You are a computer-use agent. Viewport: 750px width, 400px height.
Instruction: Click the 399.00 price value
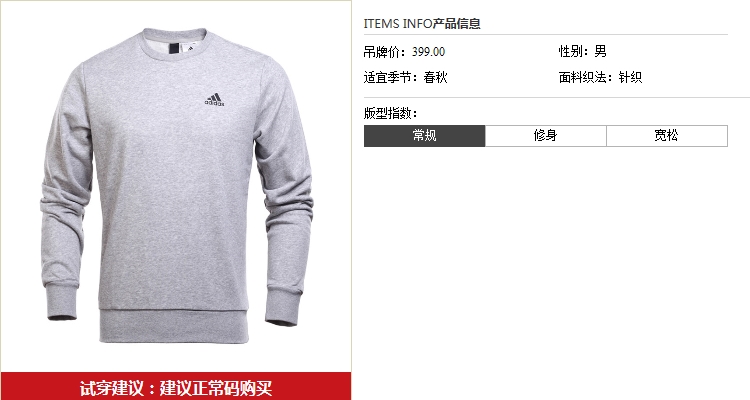(429, 52)
